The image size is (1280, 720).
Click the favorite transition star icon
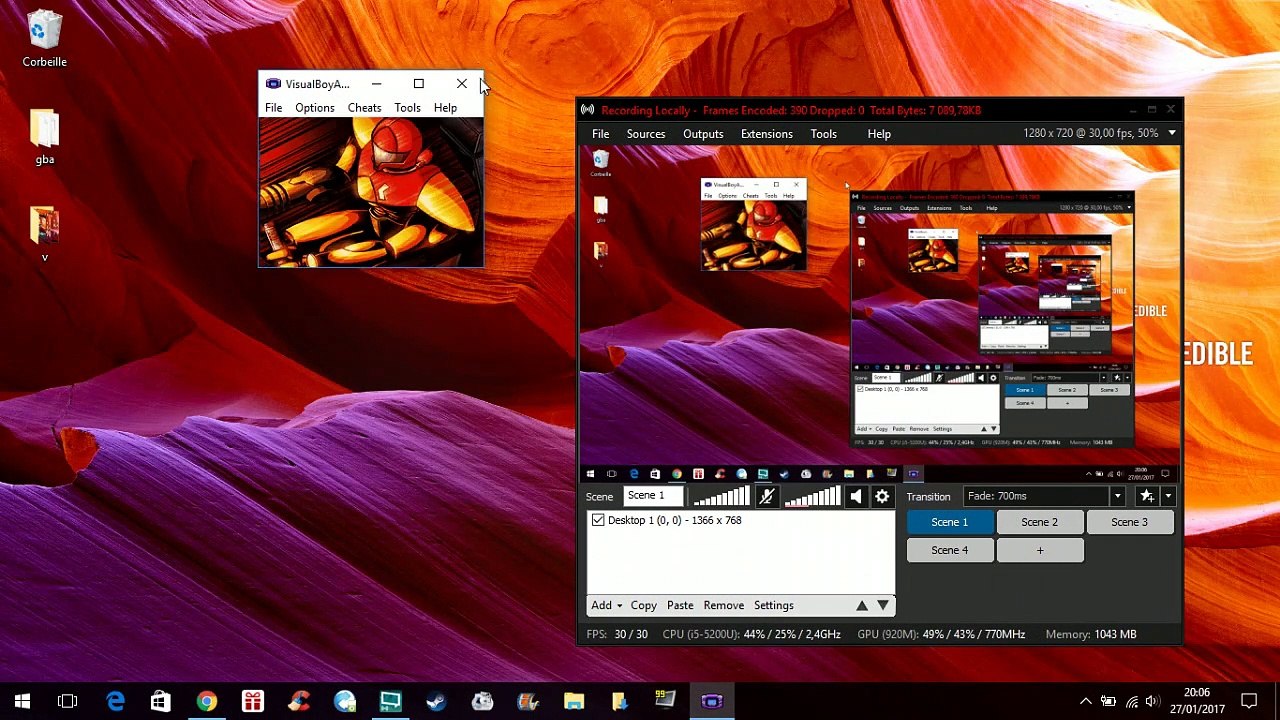click(1147, 496)
